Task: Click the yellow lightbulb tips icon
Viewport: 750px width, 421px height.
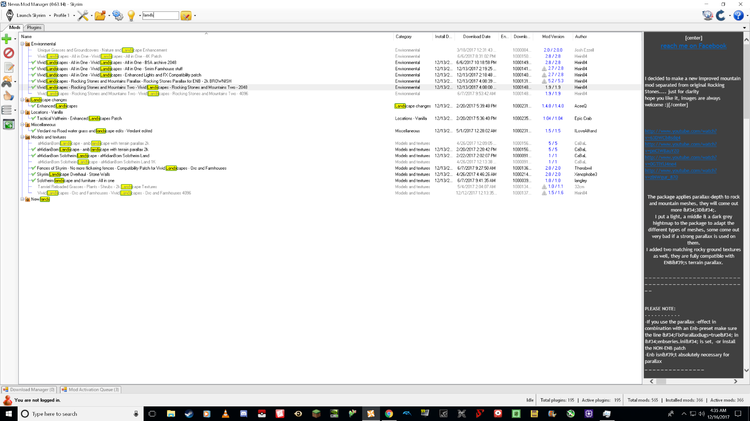Action: coord(131,15)
